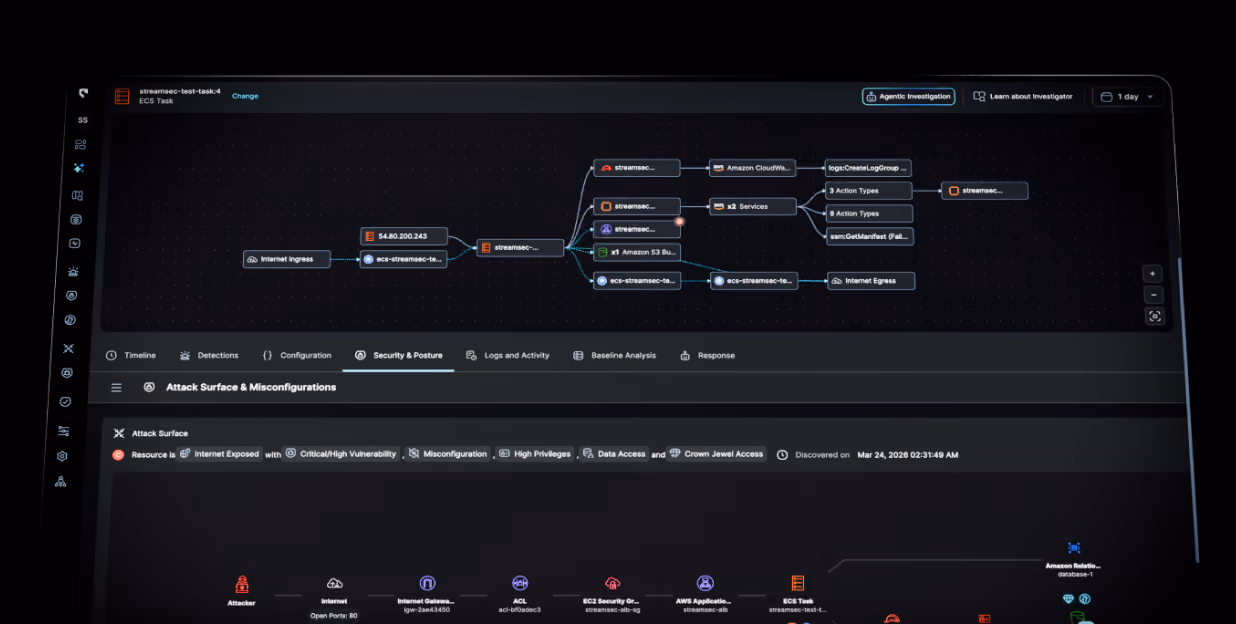Click the Change link next to task name

coord(245,96)
